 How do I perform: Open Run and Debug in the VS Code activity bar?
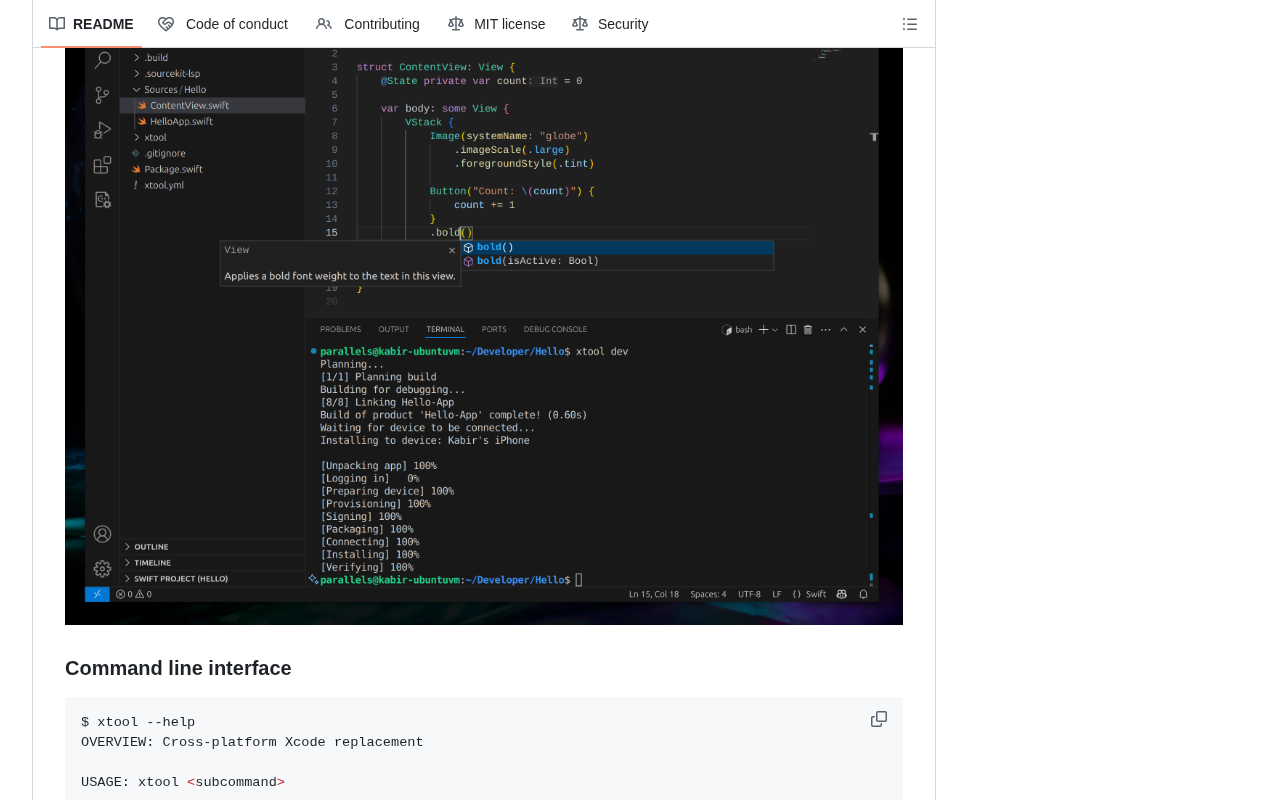click(102, 130)
